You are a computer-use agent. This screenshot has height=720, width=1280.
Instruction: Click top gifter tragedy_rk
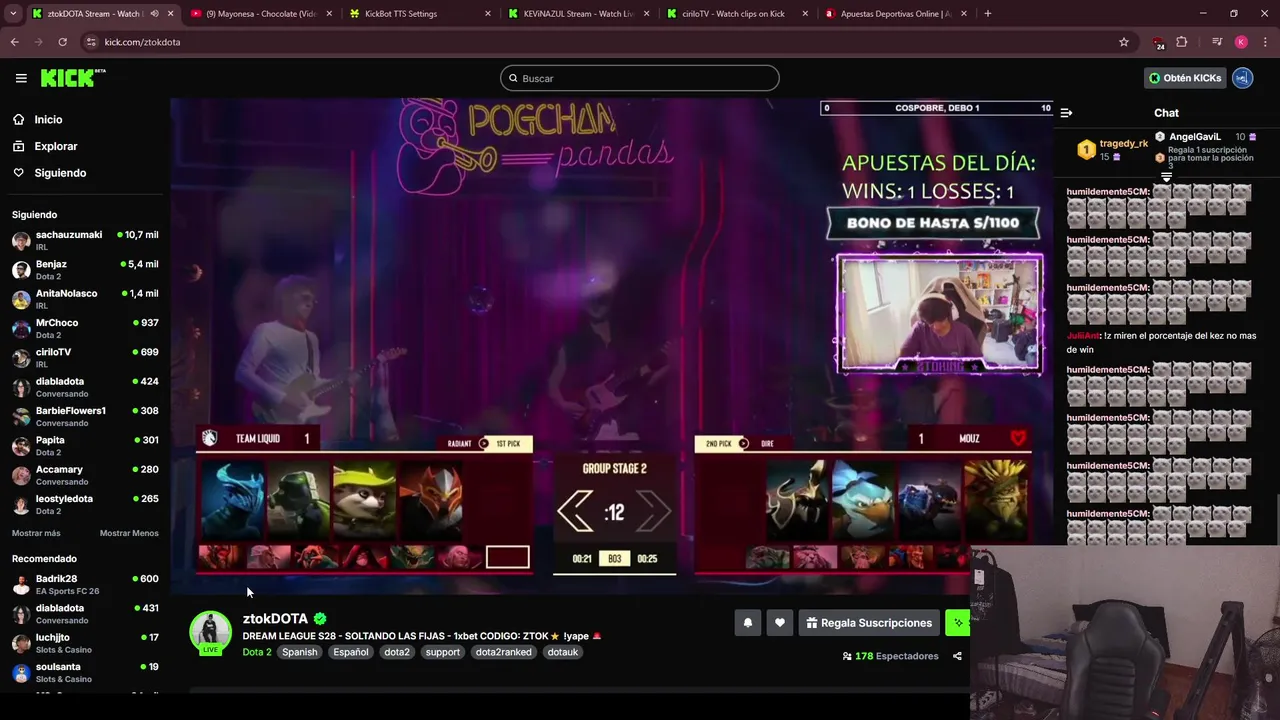point(1110,149)
